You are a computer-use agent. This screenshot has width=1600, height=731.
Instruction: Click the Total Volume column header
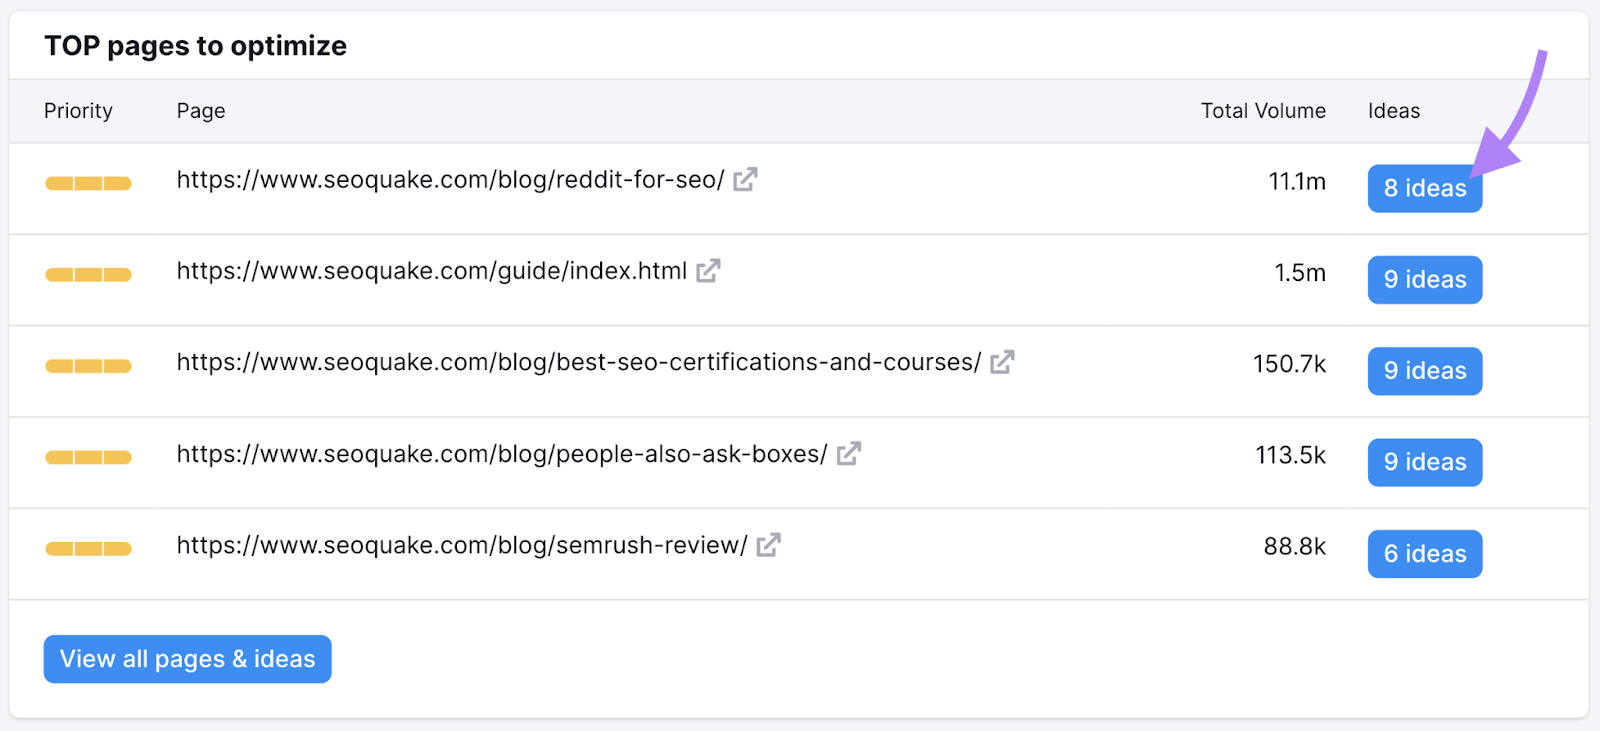click(x=1263, y=111)
